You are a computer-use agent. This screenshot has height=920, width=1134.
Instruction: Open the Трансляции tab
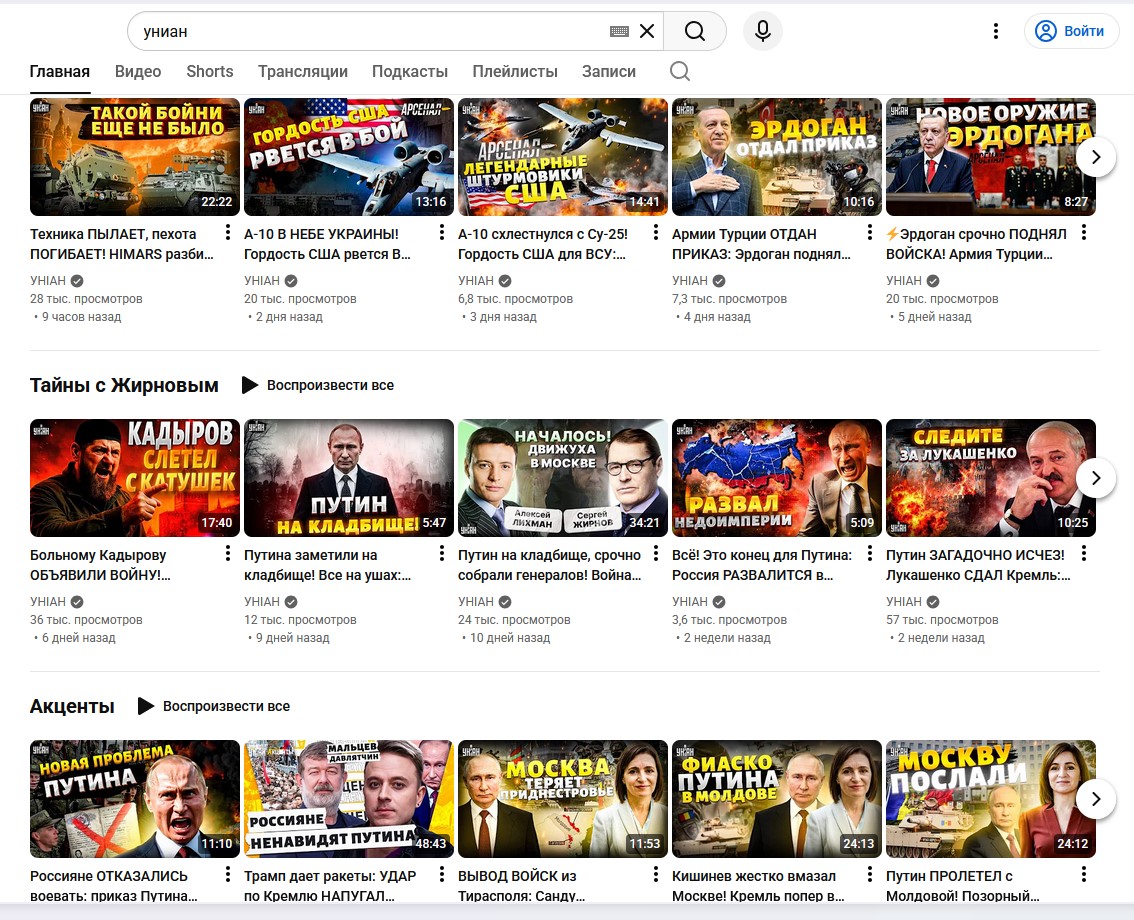(x=303, y=72)
